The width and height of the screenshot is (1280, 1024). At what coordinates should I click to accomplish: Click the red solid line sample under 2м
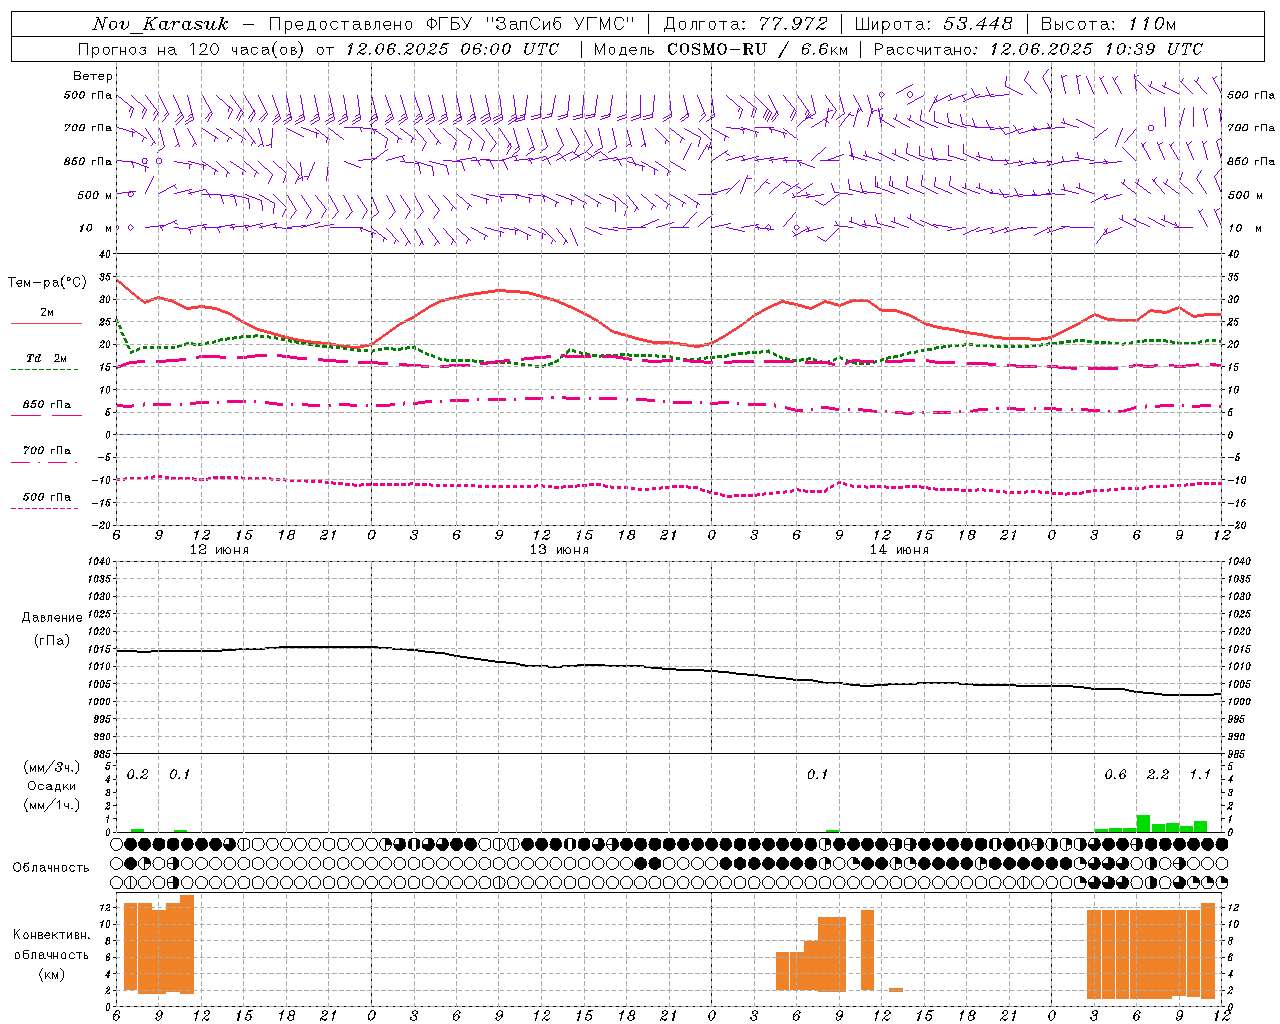(46, 324)
